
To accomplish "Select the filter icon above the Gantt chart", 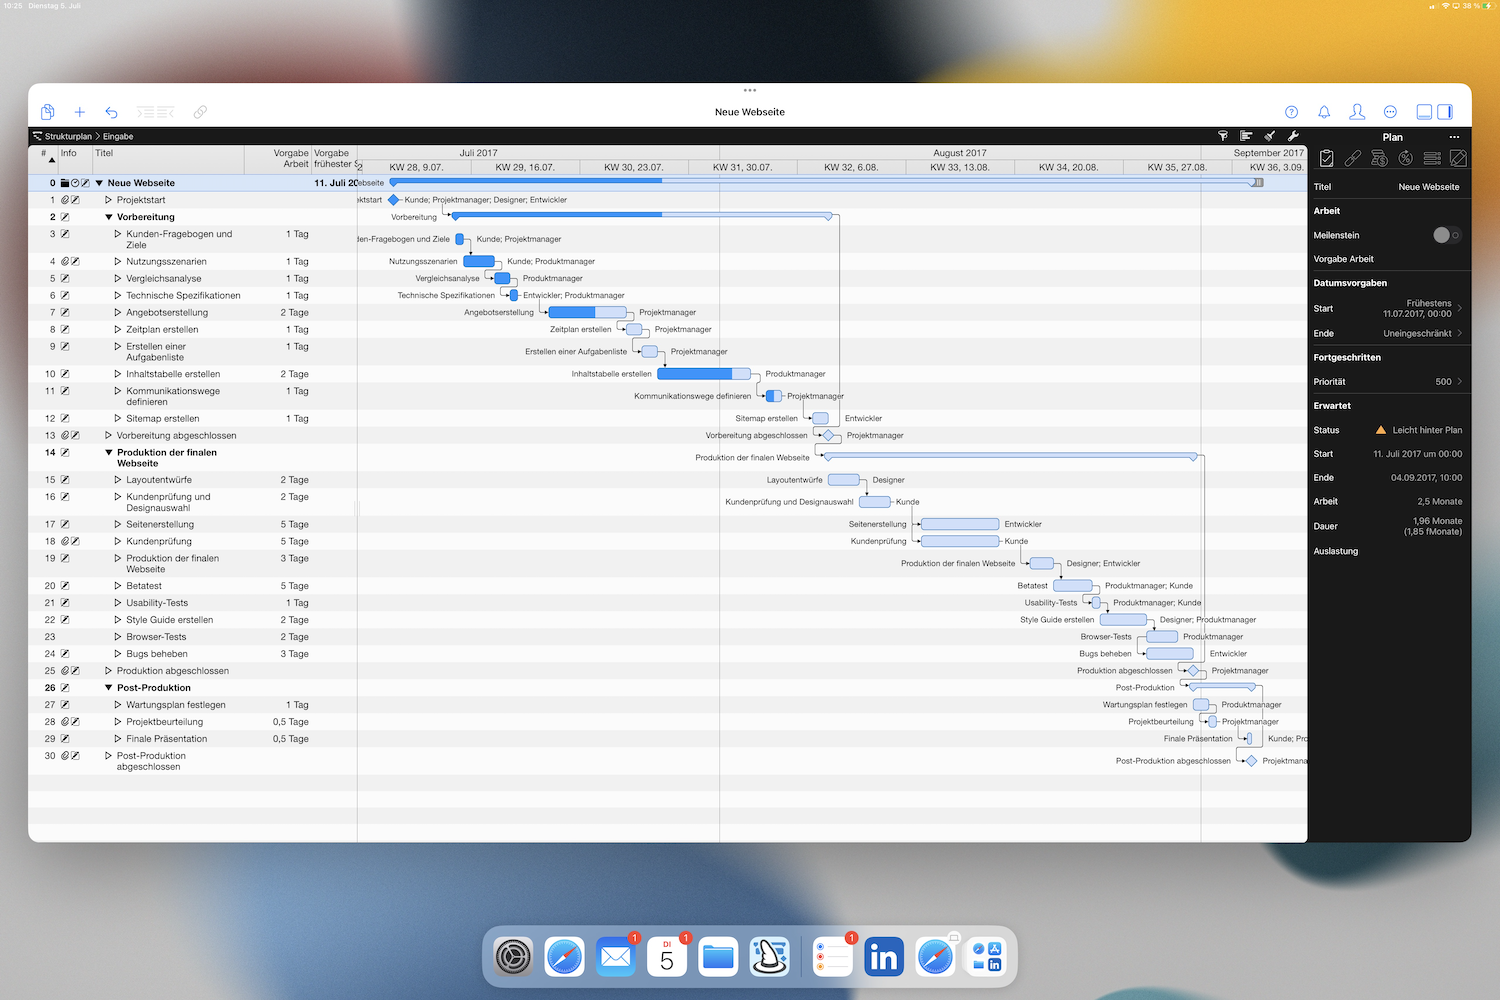I will pos(1222,136).
